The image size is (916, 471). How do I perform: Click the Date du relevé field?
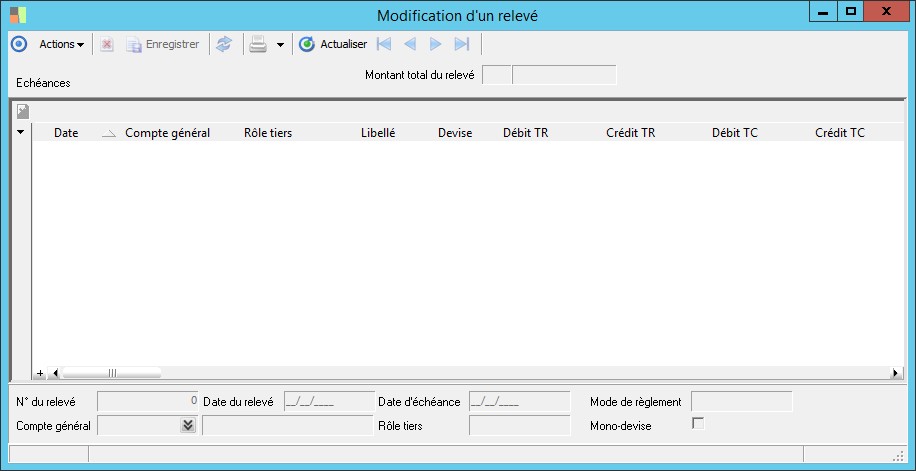[x=329, y=401]
